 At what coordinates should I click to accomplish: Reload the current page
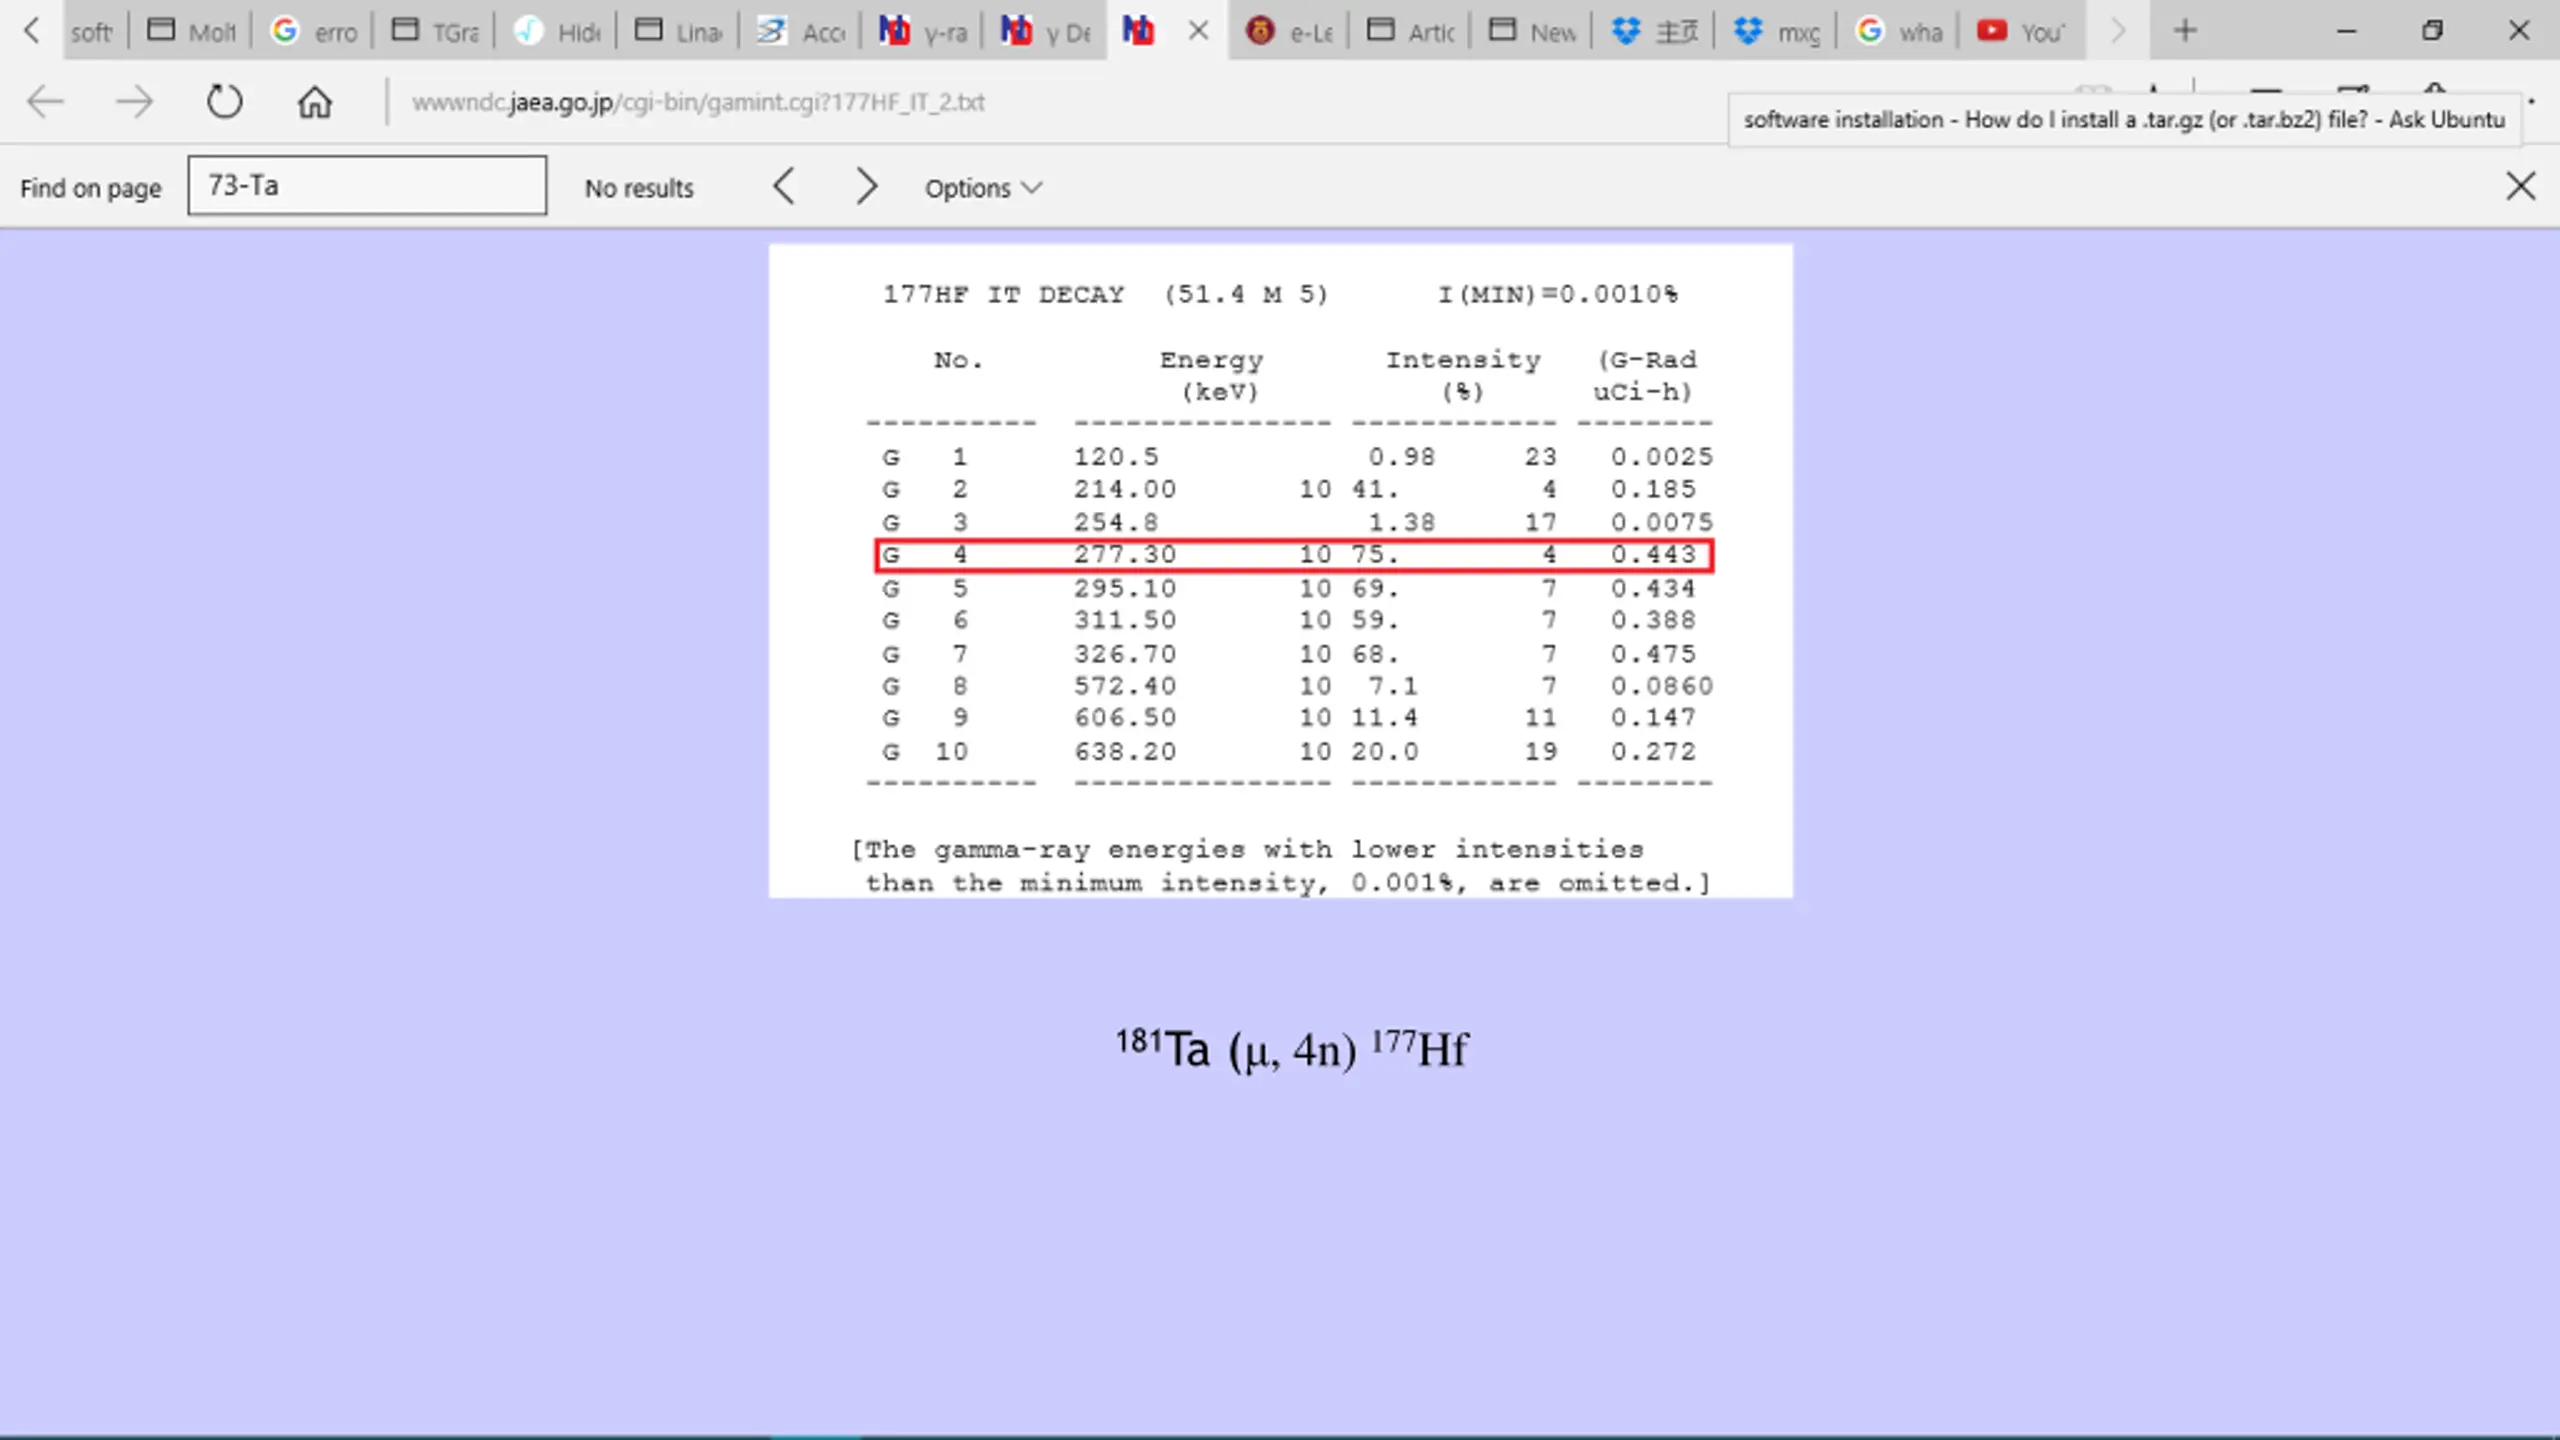tap(224, 102)
